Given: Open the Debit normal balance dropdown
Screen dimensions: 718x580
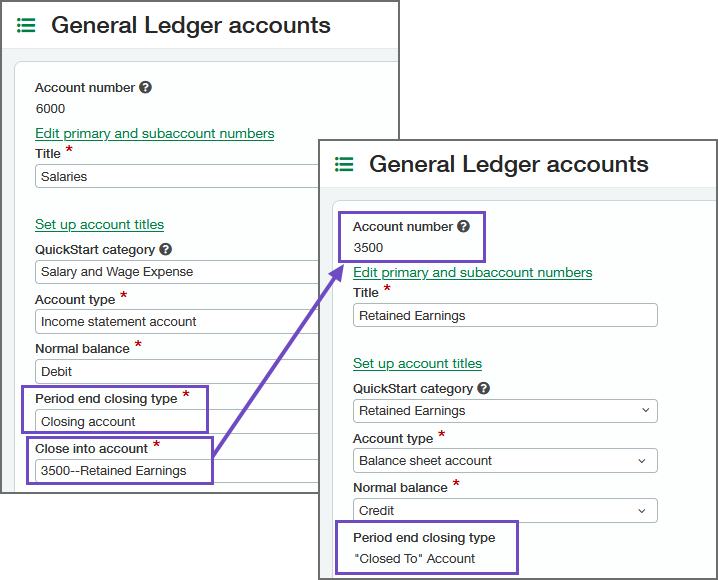Looking at the screenshot, I should 175,372.
